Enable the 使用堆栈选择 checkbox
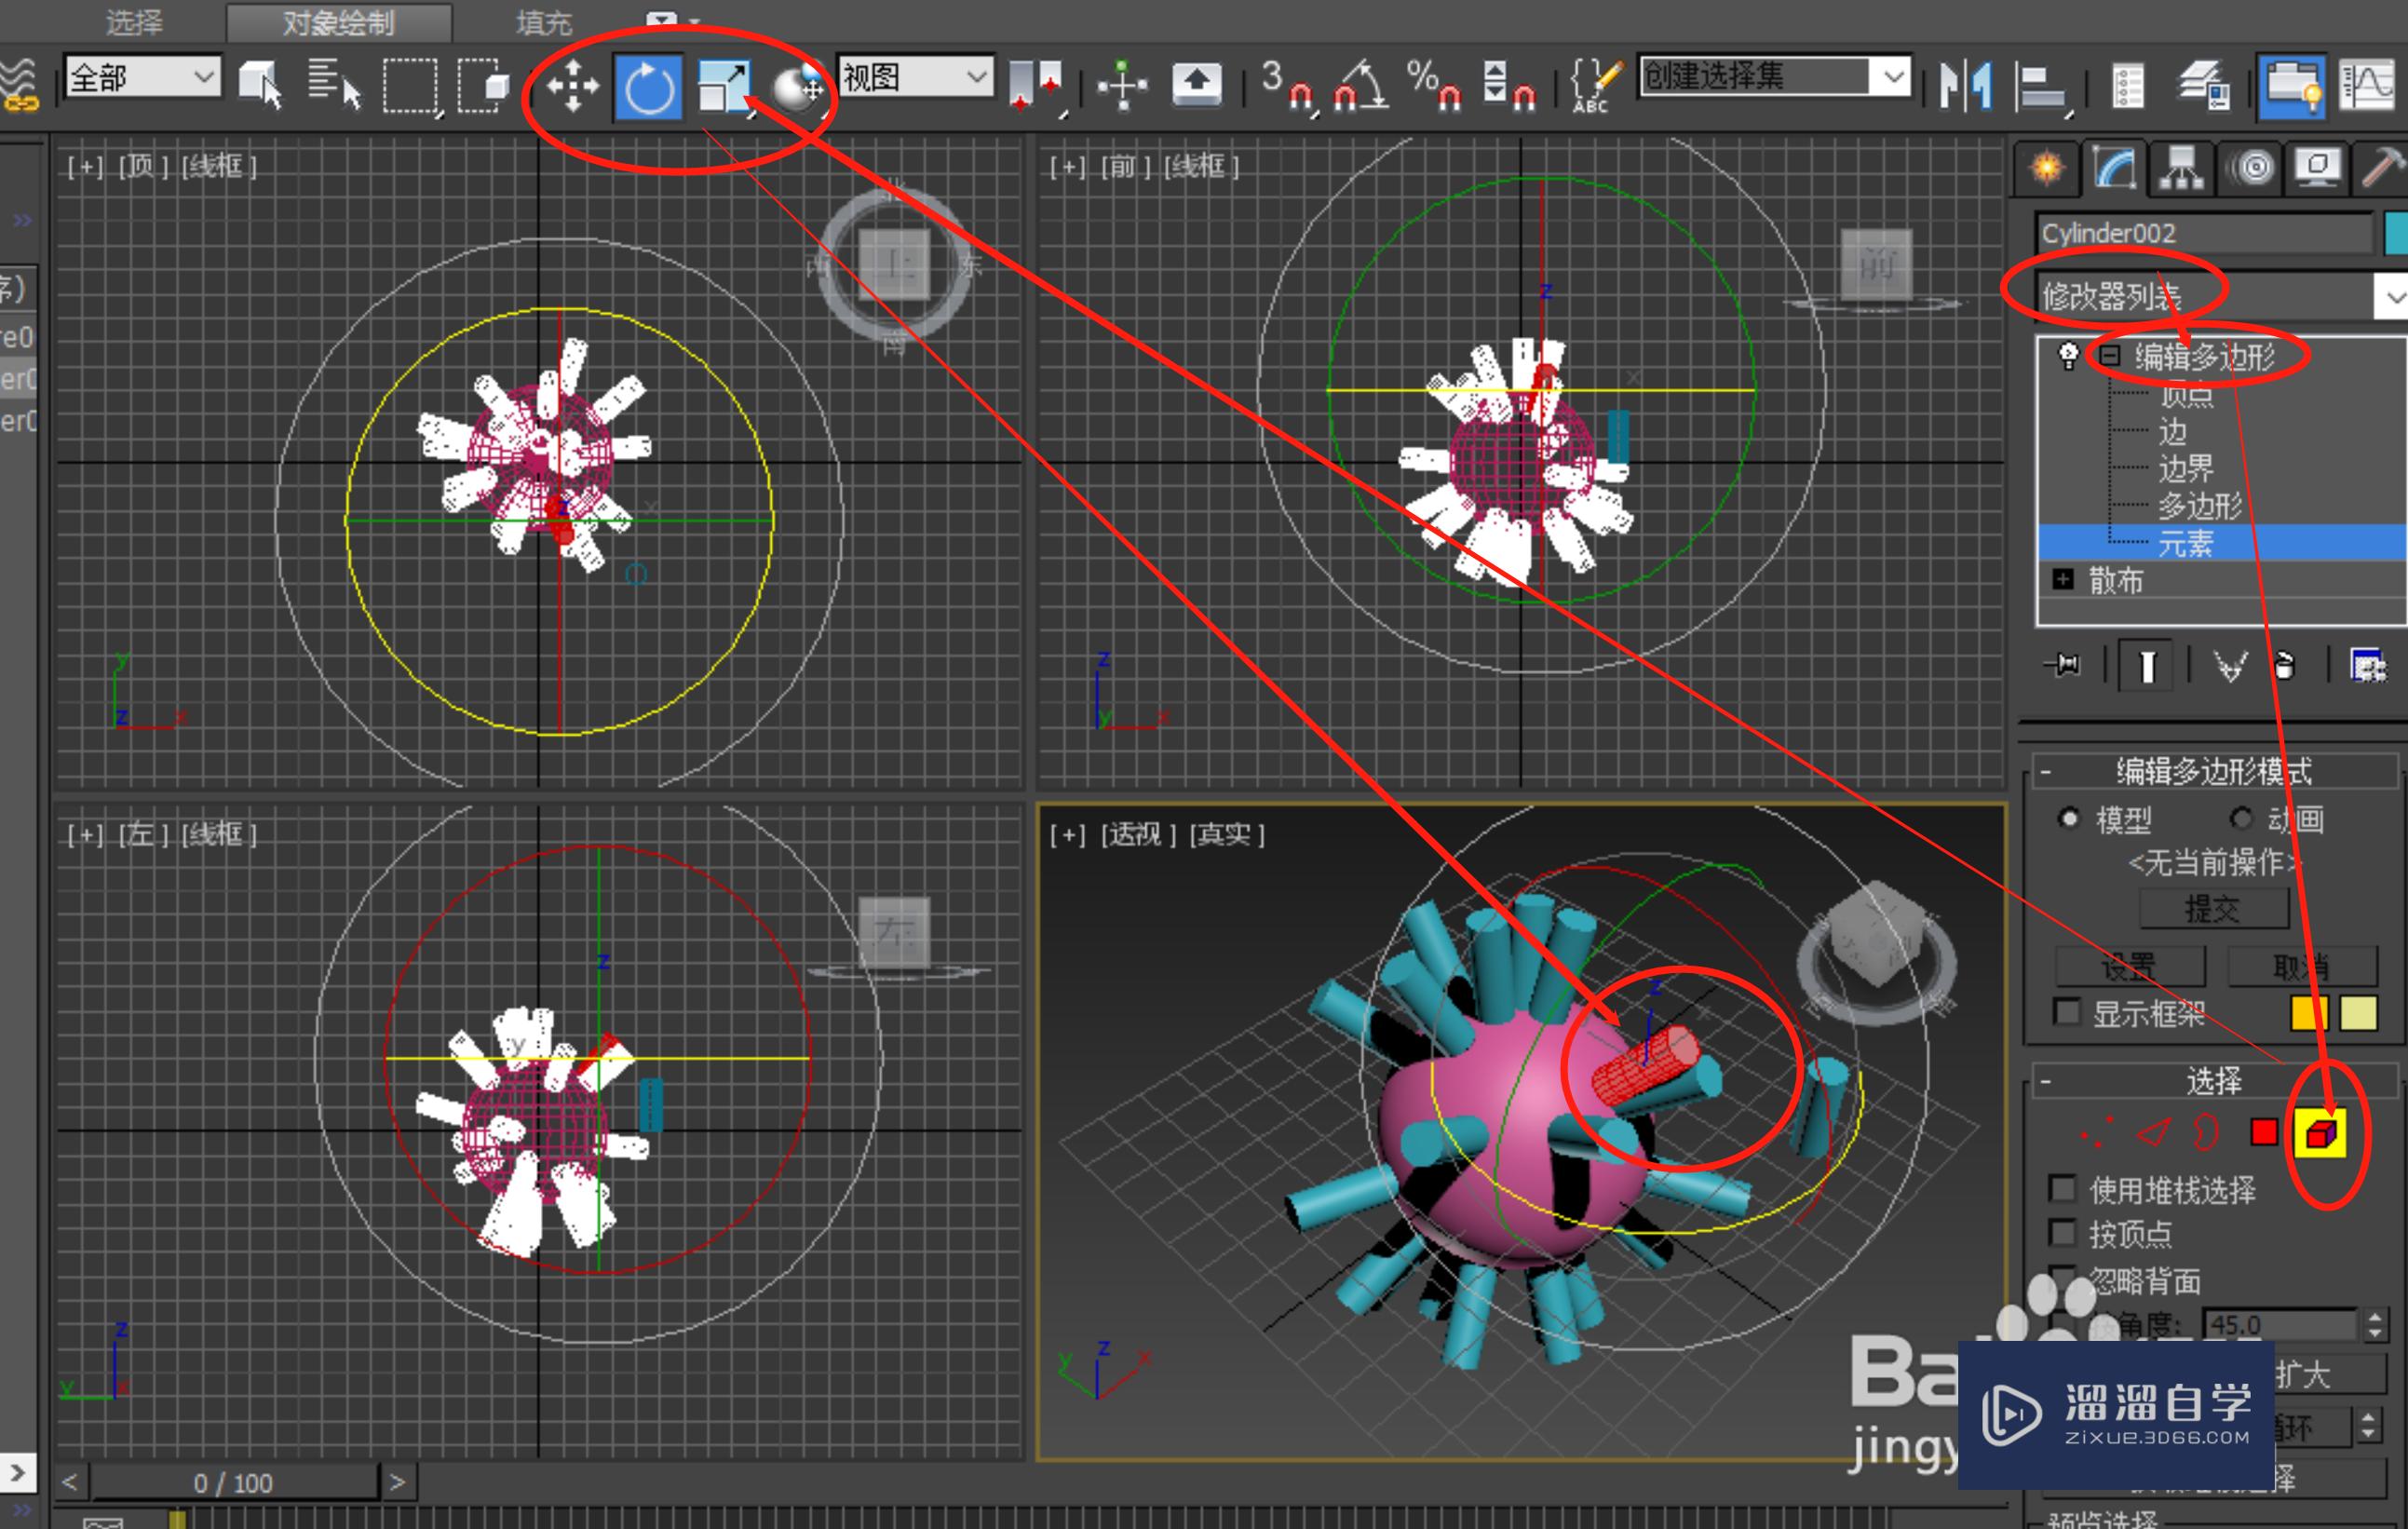Screen dimensions: 2408x1529 (2062, 1188)
